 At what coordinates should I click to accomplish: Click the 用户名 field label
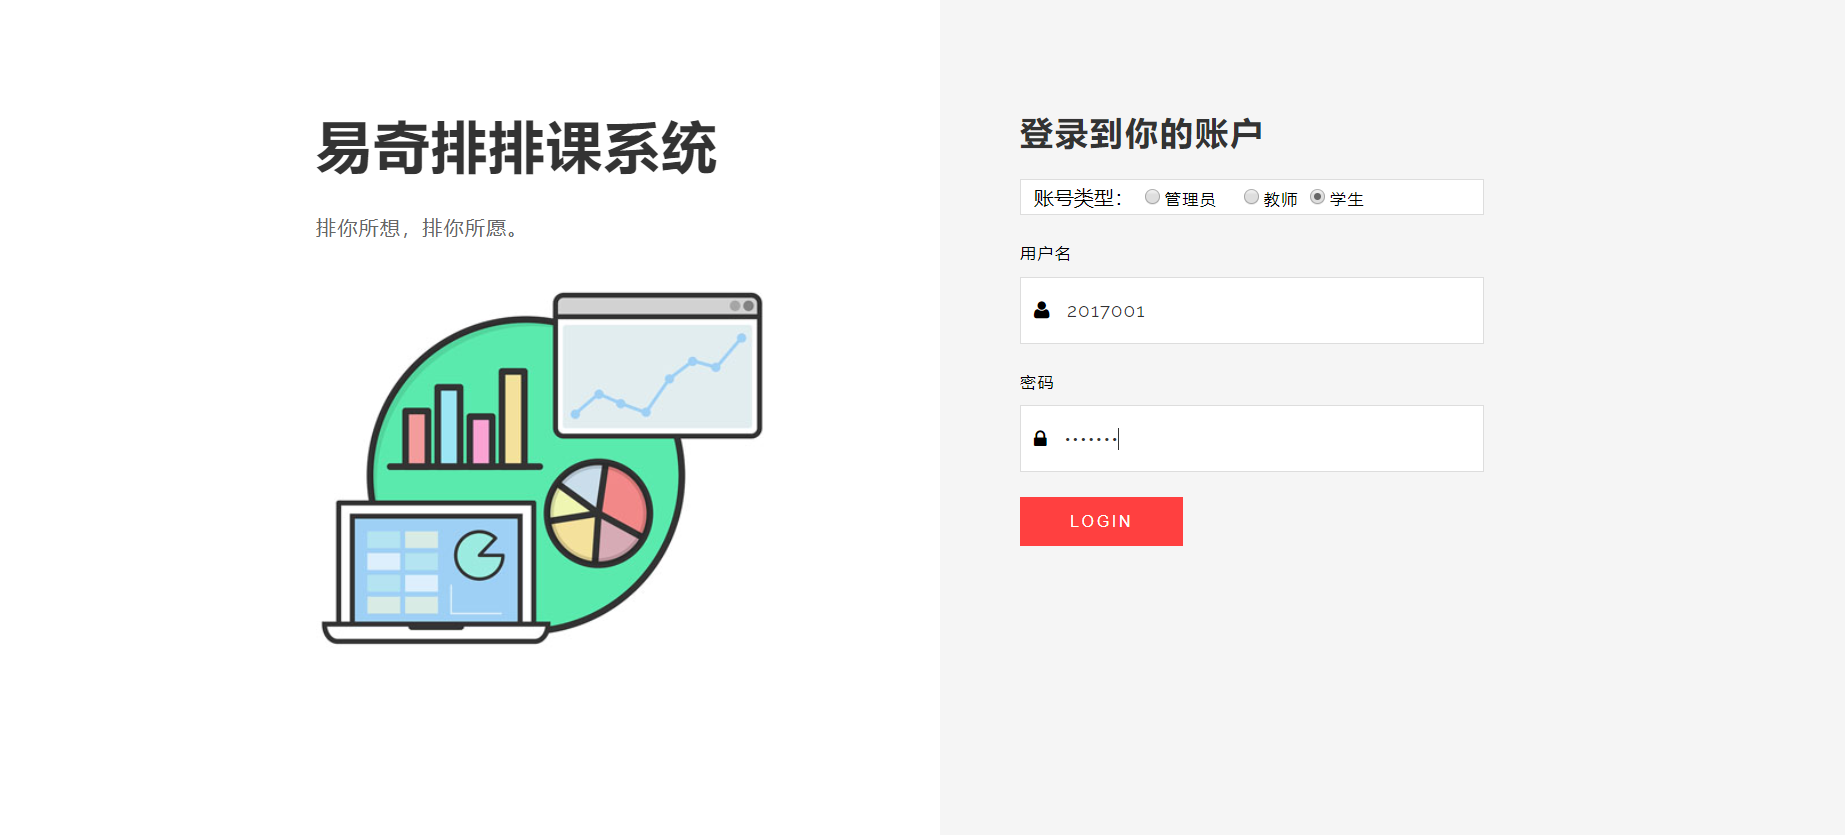click(1045, 254)
